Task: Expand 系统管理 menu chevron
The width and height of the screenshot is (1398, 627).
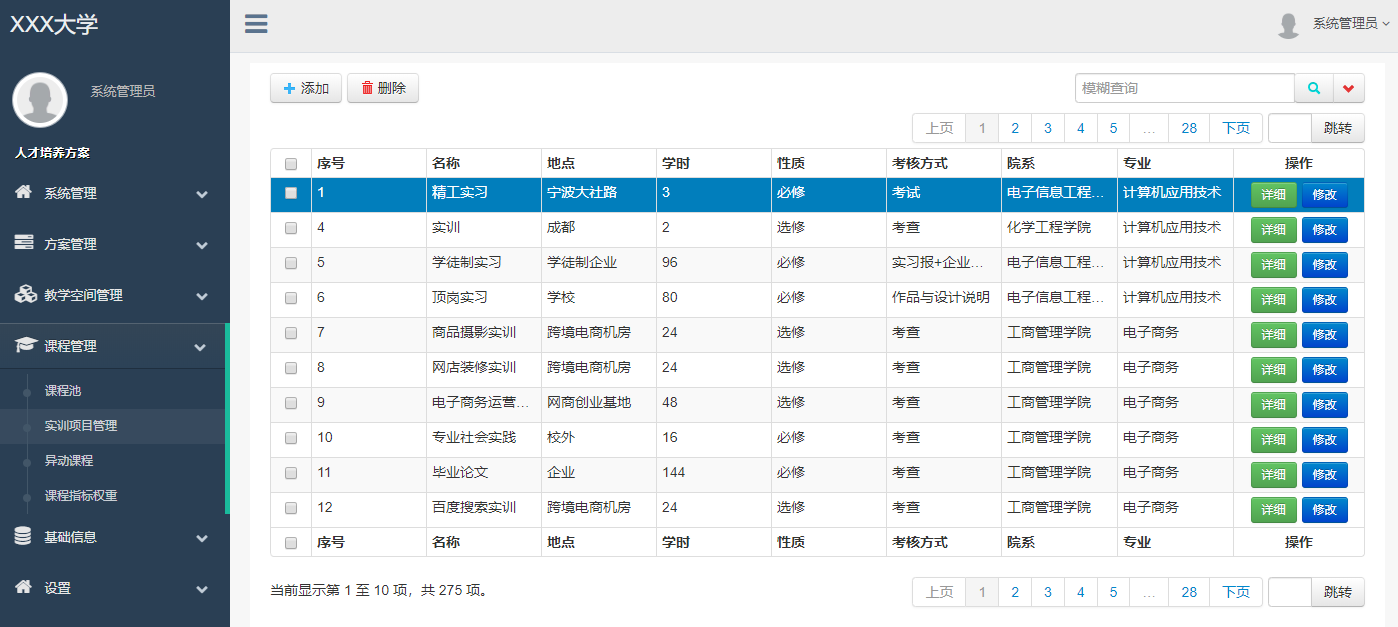Action: (x=202, y=194)
